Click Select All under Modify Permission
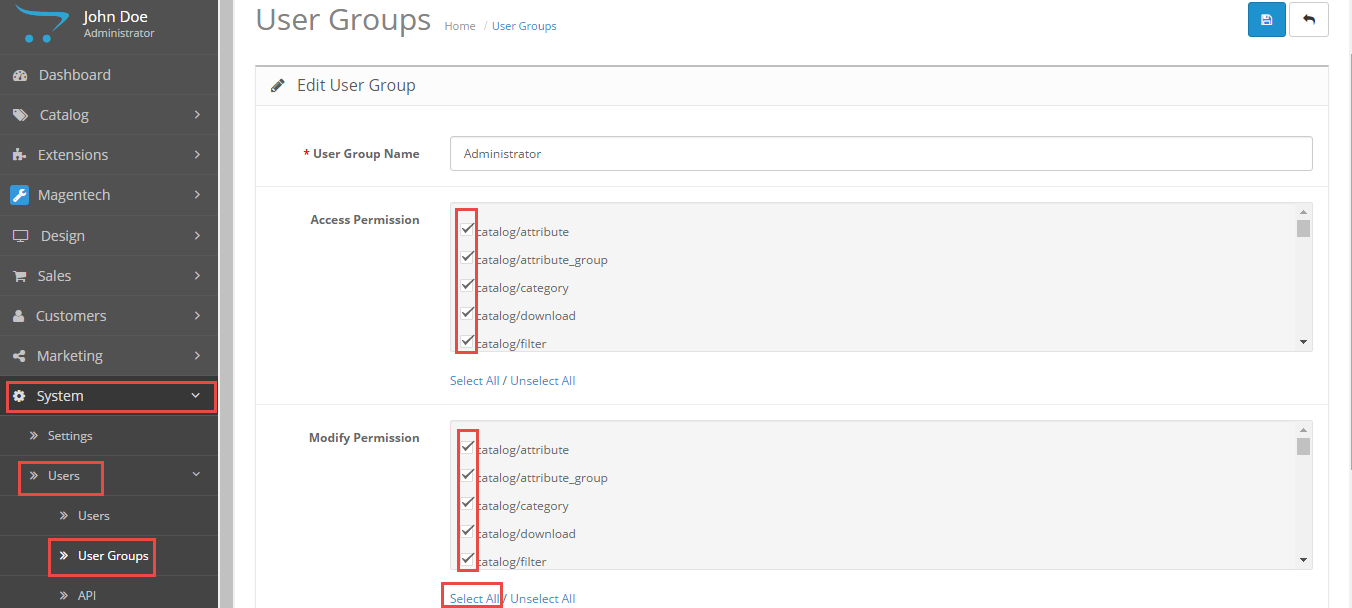 click(x=474, y=599)
